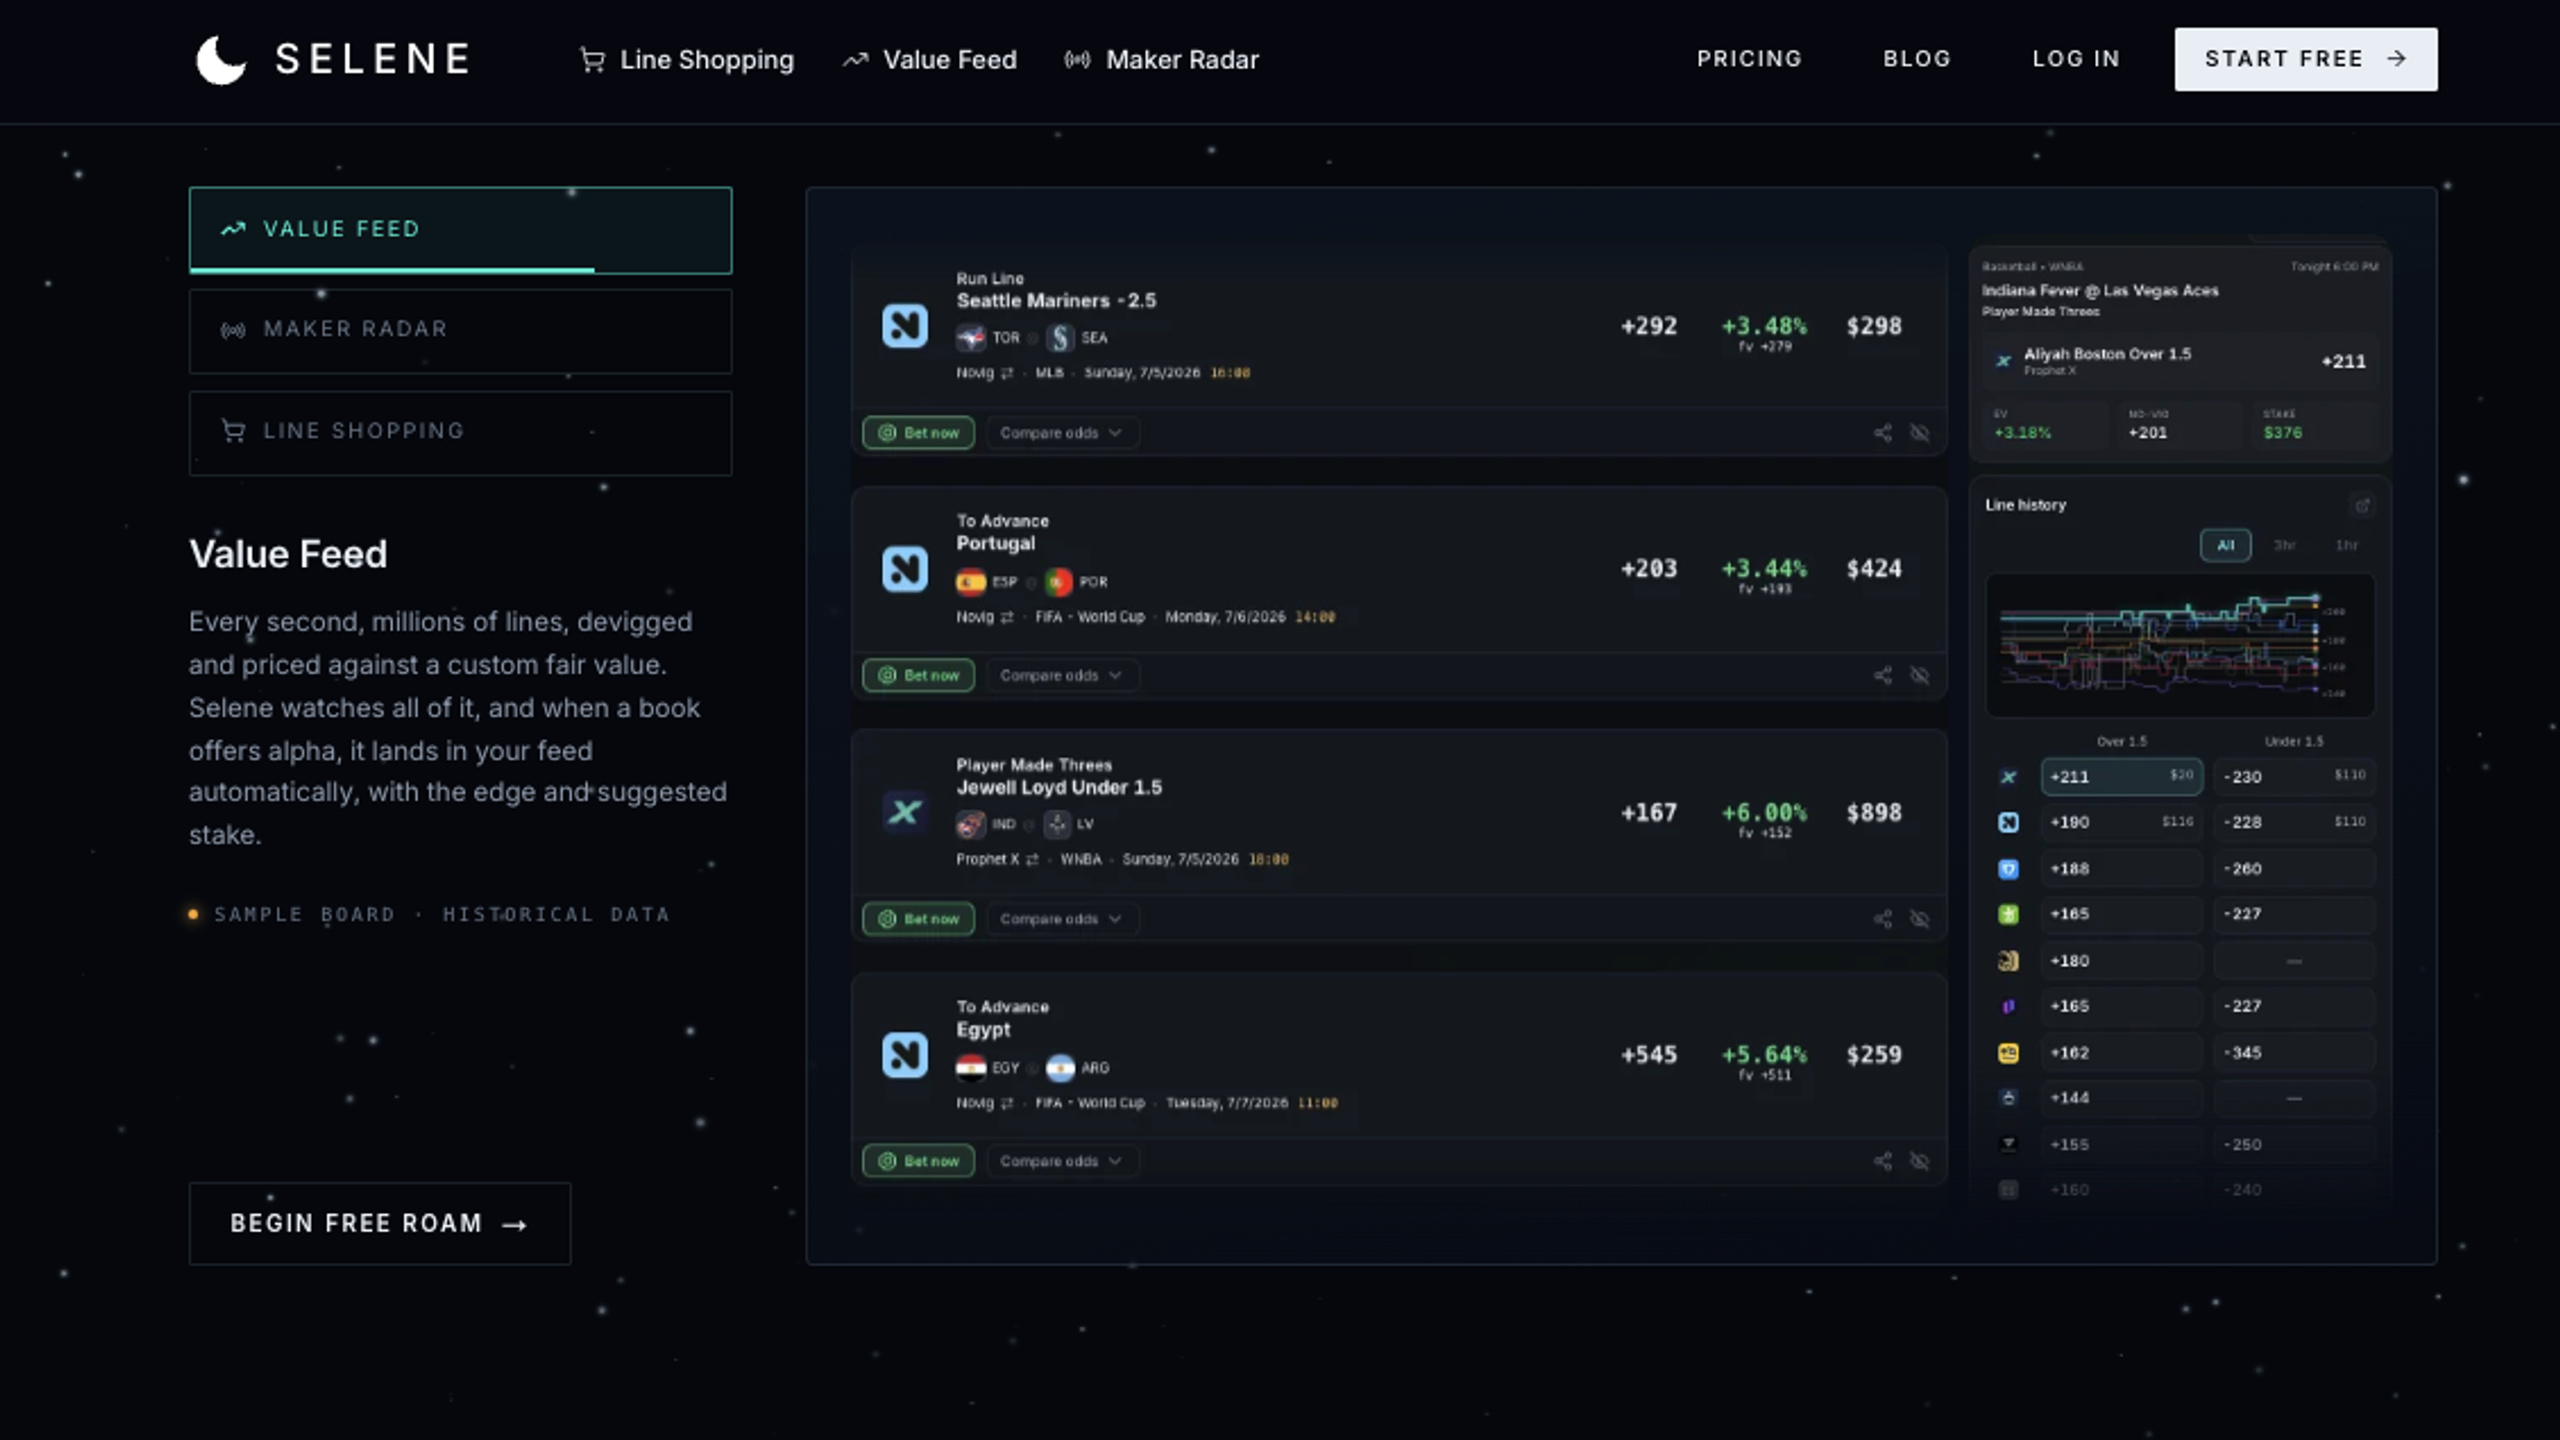Image resolution: width=2560 pixels, height=1440 pixels.
Task: Click Novig sportsbook logo on Portugal card
Action: [x=904, y=569]
